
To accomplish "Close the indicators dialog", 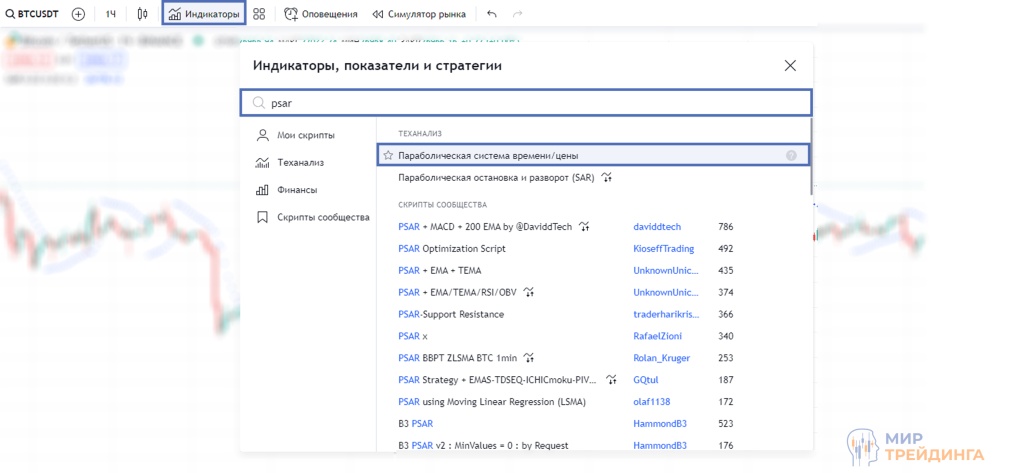I will [x=790, y=66].
